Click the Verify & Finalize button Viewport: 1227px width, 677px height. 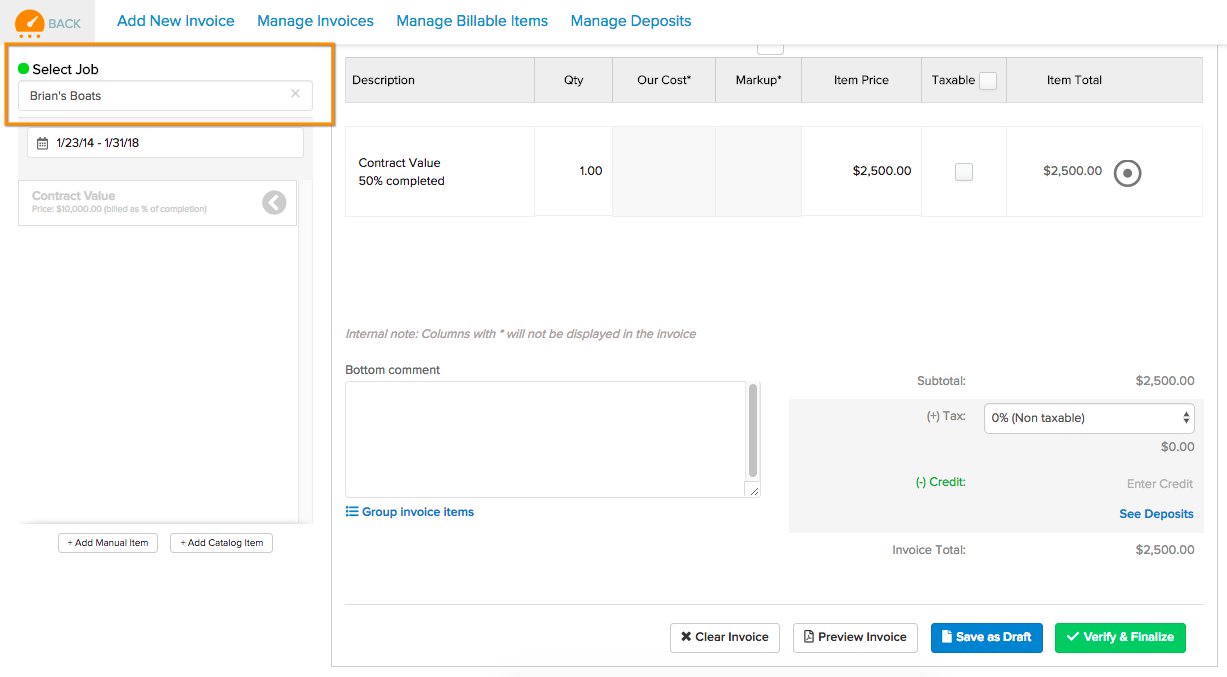click(1120, 638)
